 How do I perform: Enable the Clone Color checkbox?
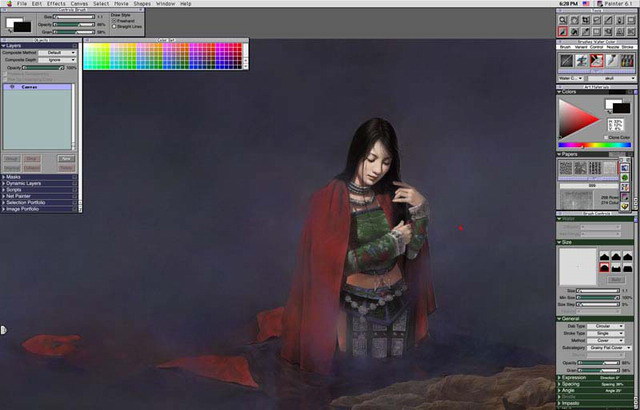pos(606,137)
